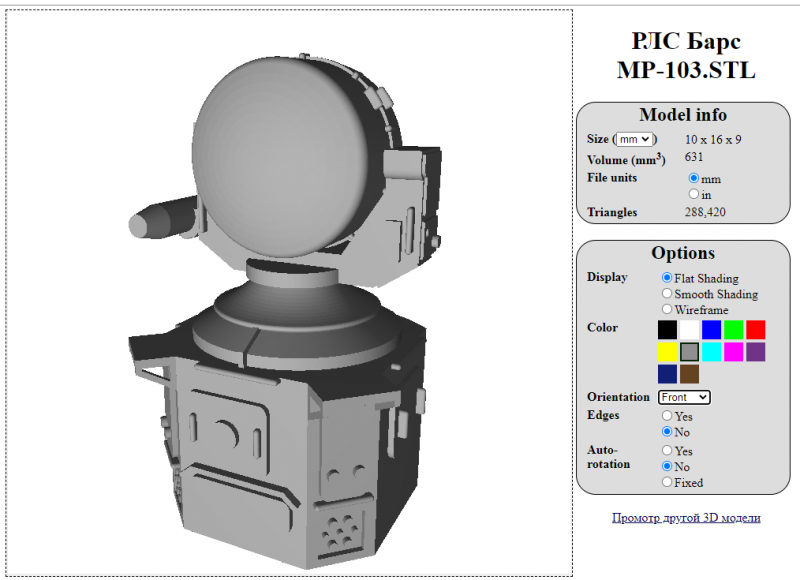Enable Auto-rotation by selecting Yes
800x580 pixels.
coord(667,451)
